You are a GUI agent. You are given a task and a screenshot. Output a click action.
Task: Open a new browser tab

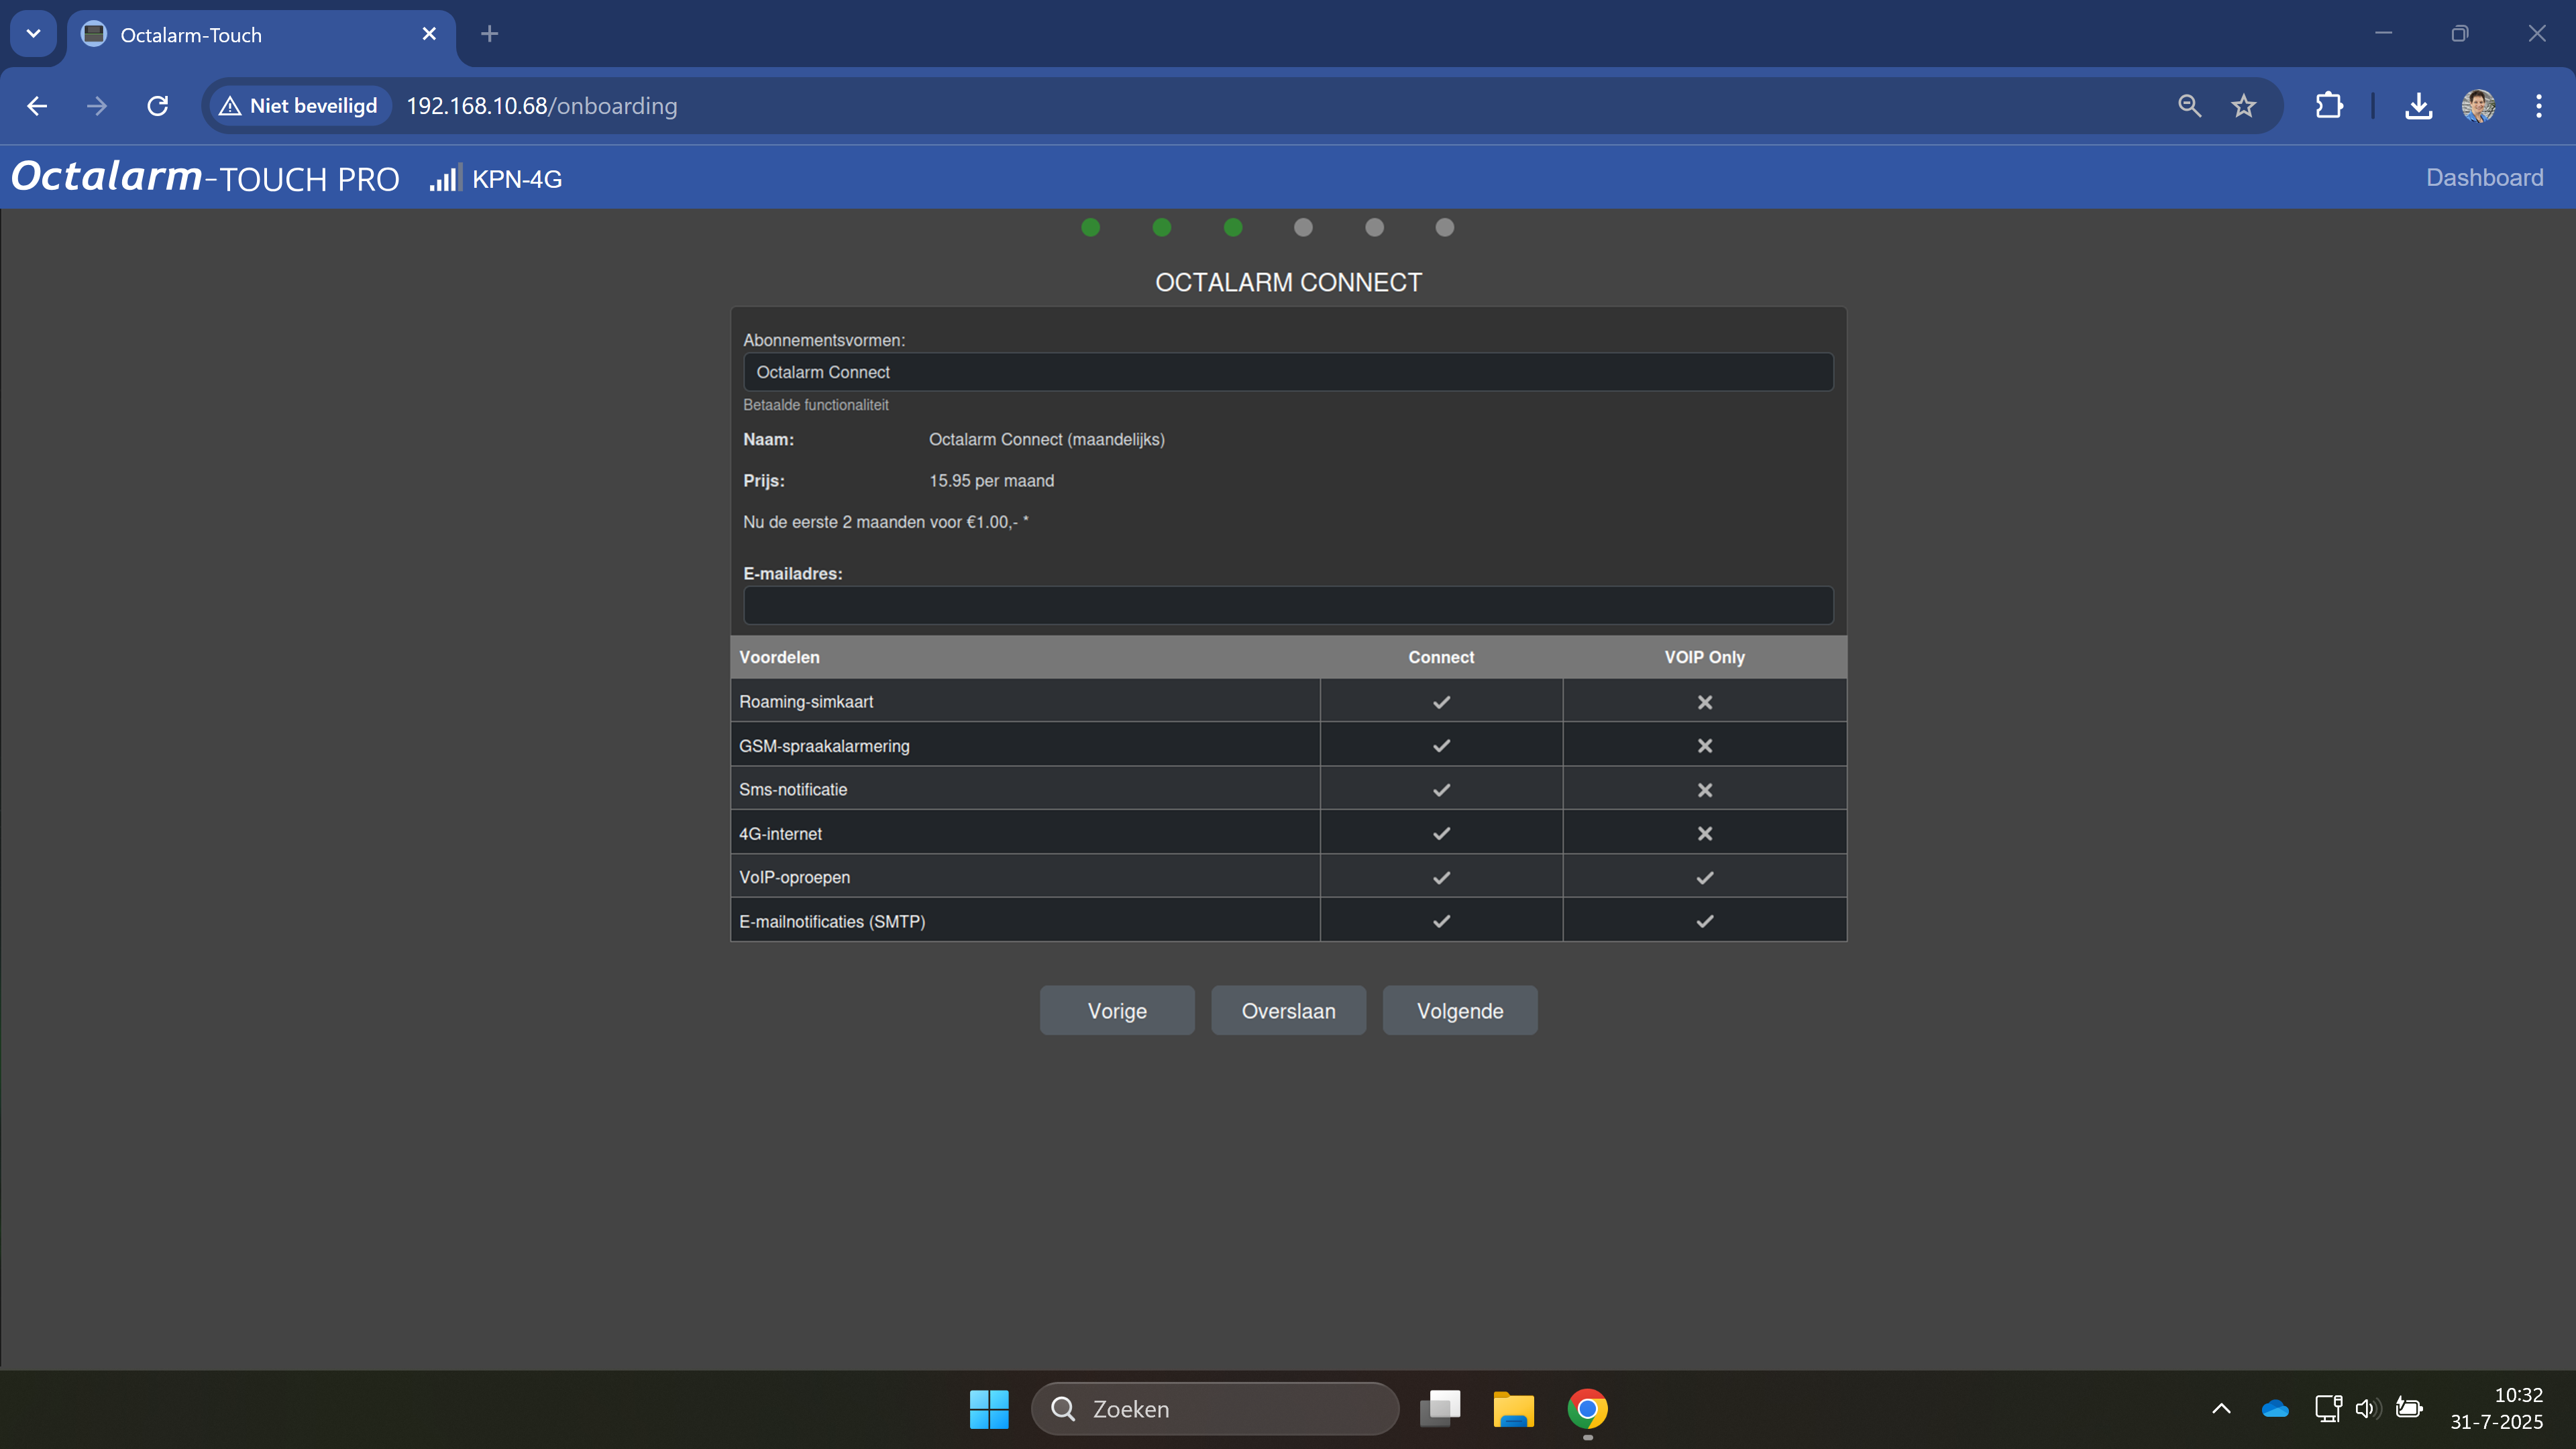489,34
